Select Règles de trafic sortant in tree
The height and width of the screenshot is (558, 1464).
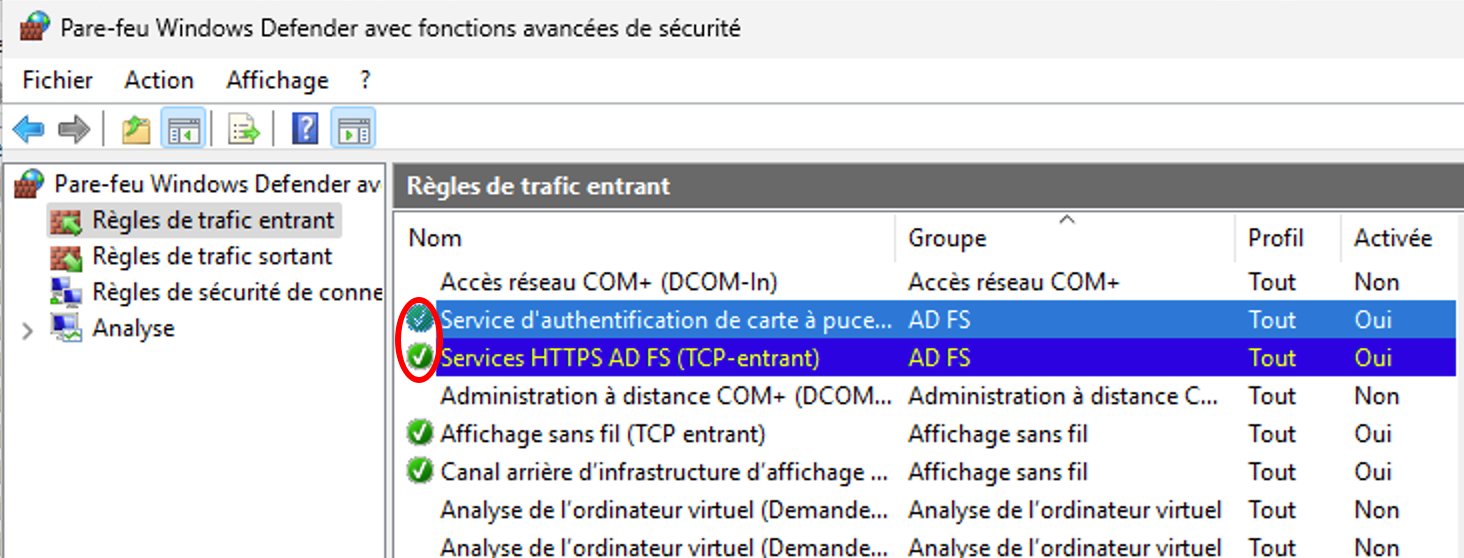(x=212, y=257)
